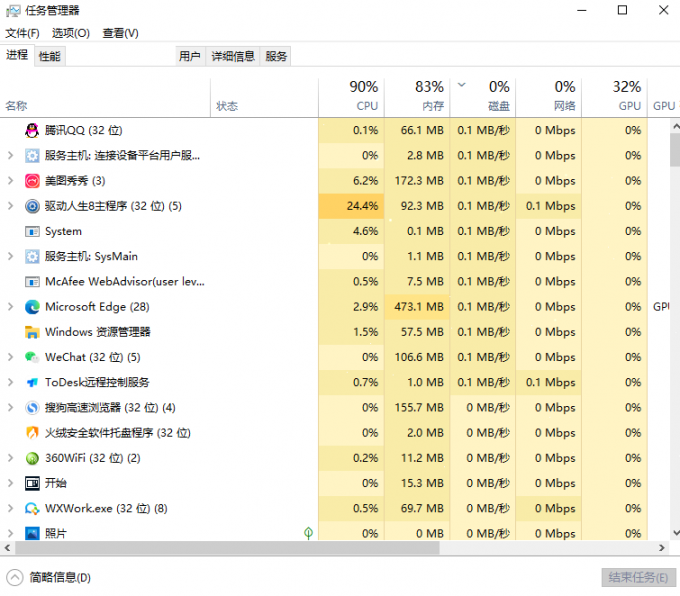Screen dimensions: 680x596
Task: Click the horizontal scrollbar at bottom
Action: tap(330, 548)
